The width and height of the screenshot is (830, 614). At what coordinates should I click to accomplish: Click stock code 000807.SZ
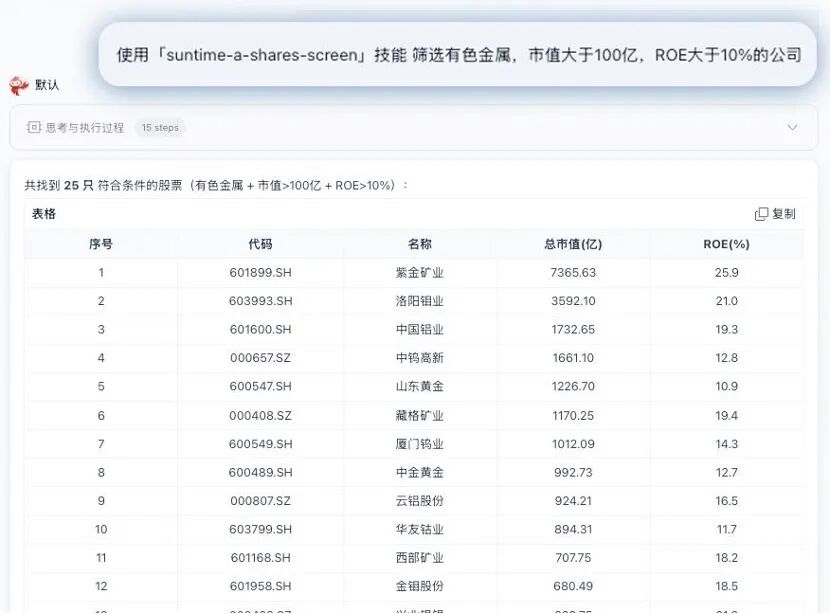260,501
